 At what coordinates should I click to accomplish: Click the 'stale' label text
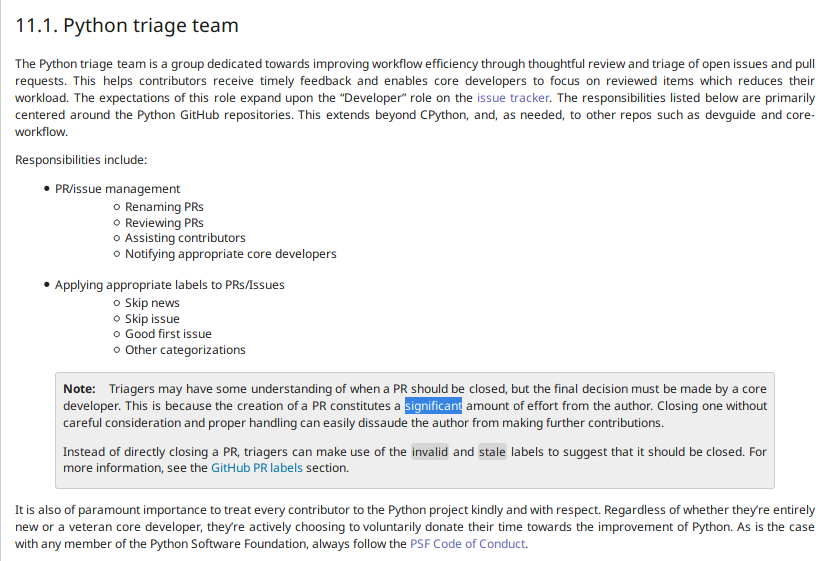(x=492, y=452)
